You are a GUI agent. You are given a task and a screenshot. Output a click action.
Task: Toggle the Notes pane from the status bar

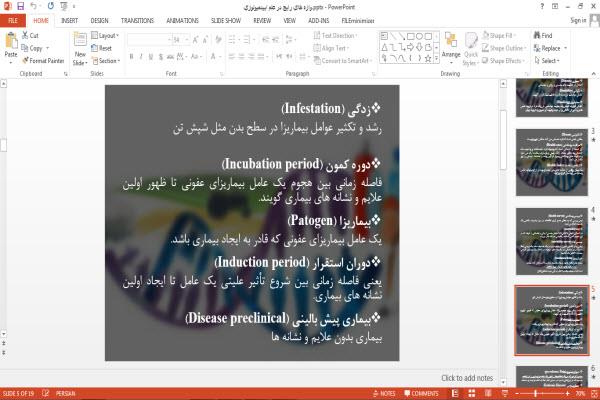[x=384, y=393]
